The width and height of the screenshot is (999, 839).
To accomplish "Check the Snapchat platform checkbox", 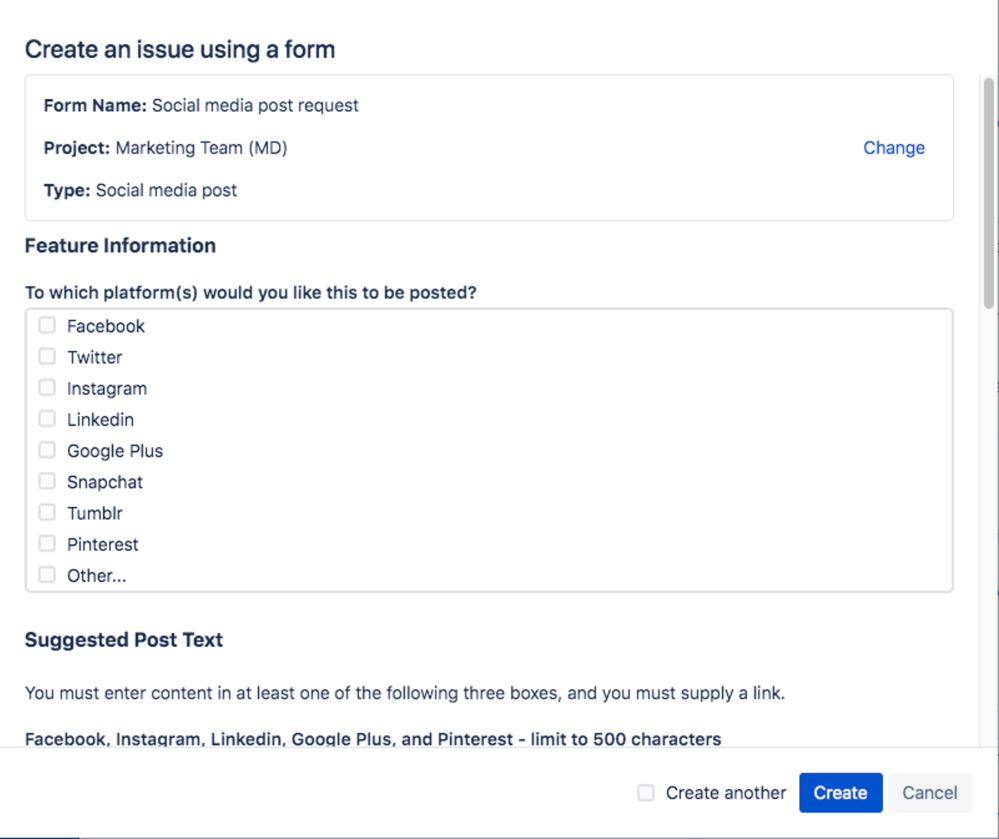I will (x=46, y=480).
